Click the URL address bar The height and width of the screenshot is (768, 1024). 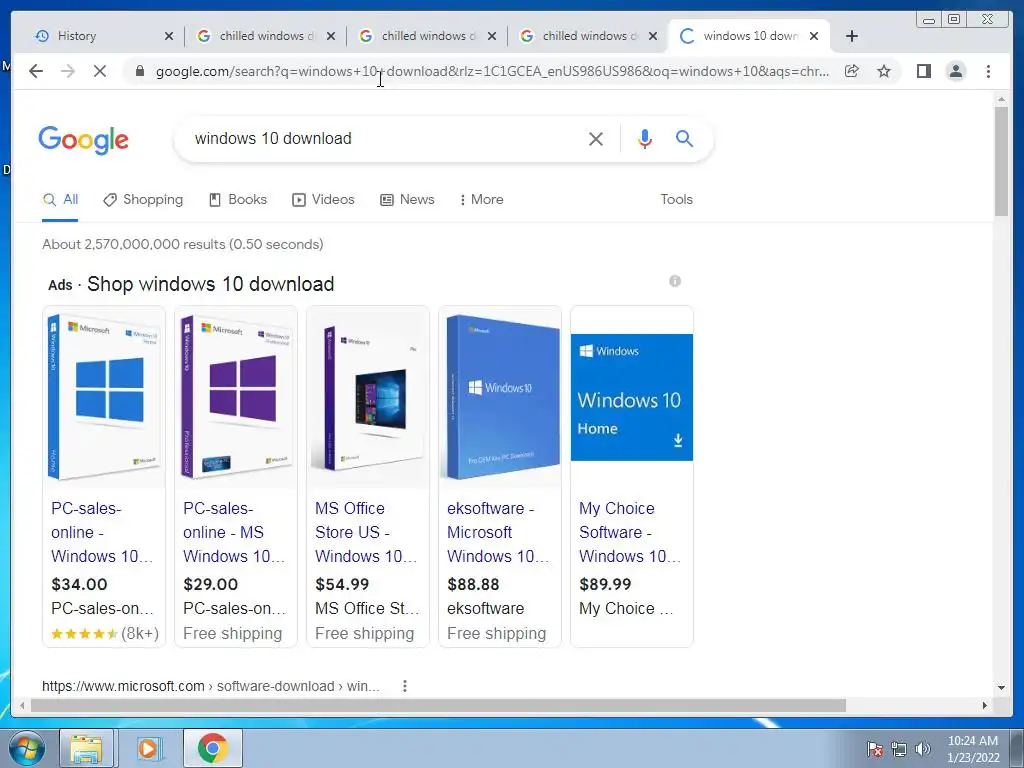492,71
